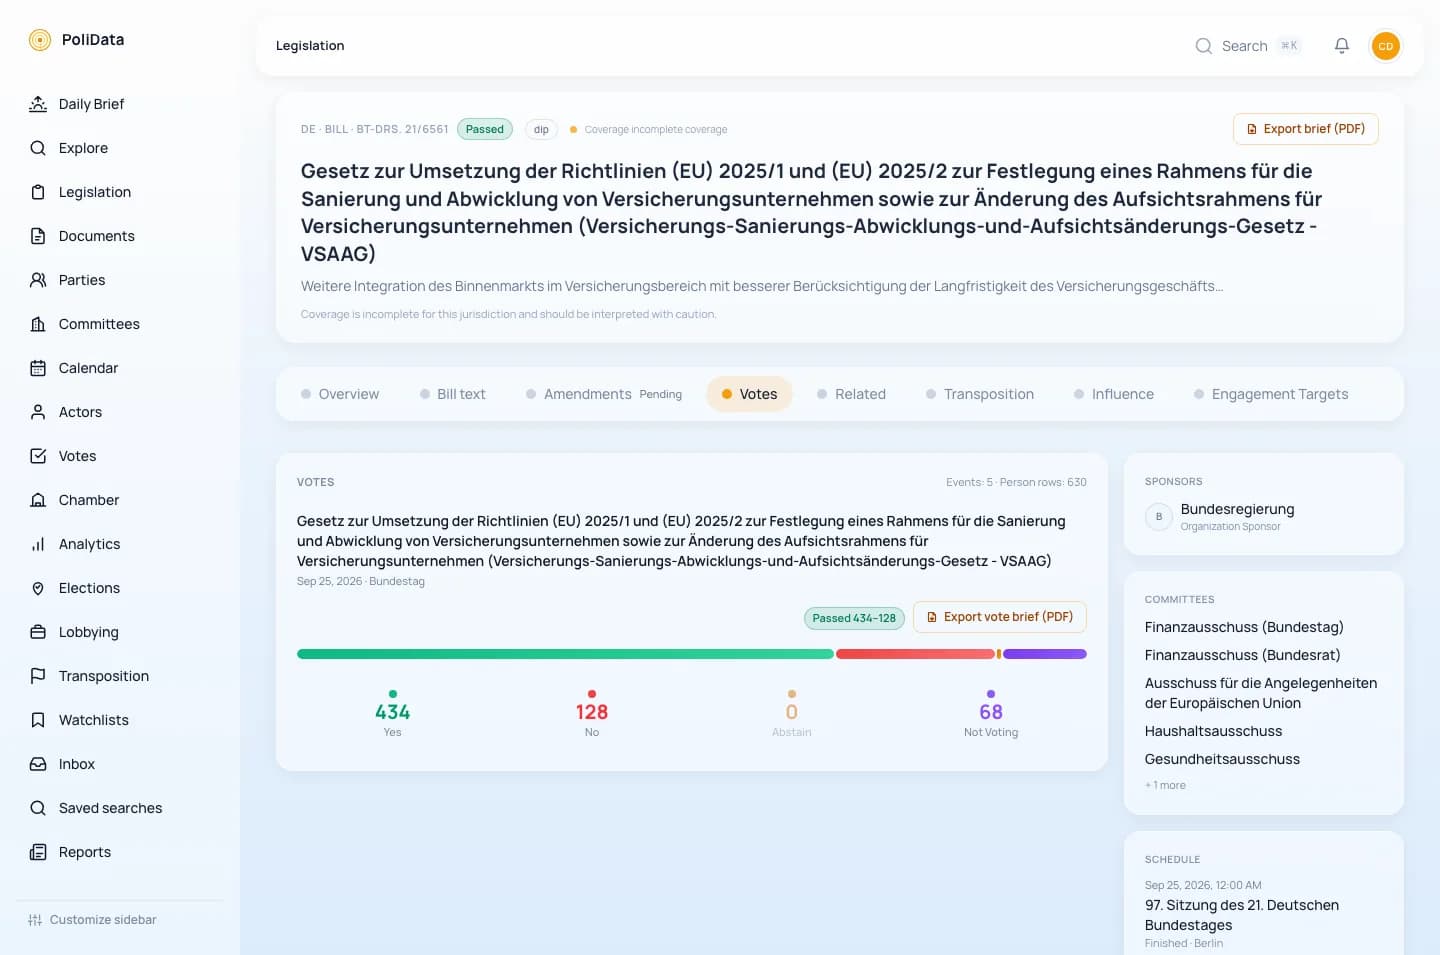Click the Passed 434-128 result badge

[x=854, y=618]
